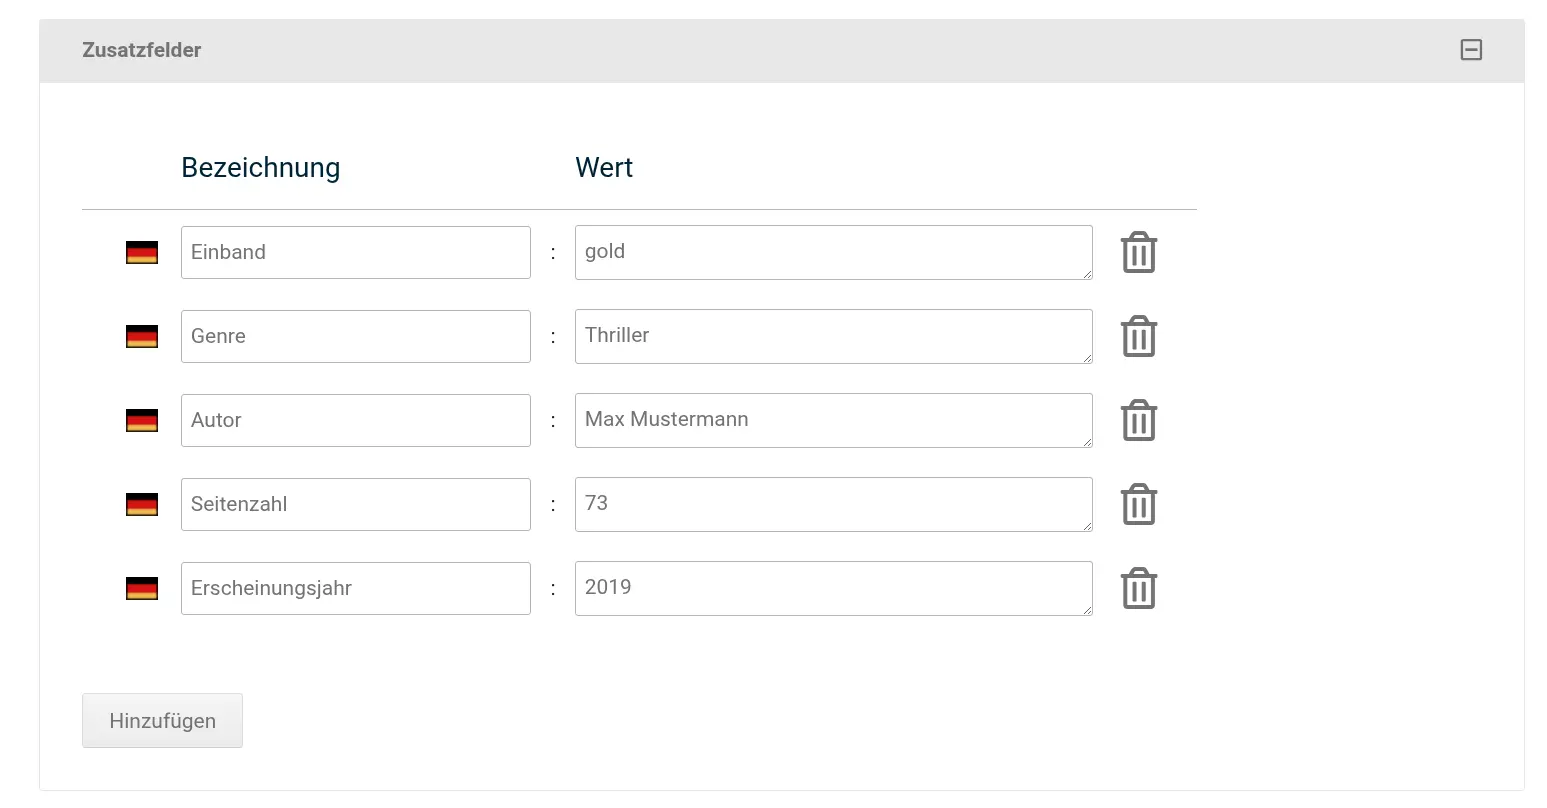Delete the Einband row with trash icon
The height and width of the screenshot is (808, 1547).
click(1138, 252)
